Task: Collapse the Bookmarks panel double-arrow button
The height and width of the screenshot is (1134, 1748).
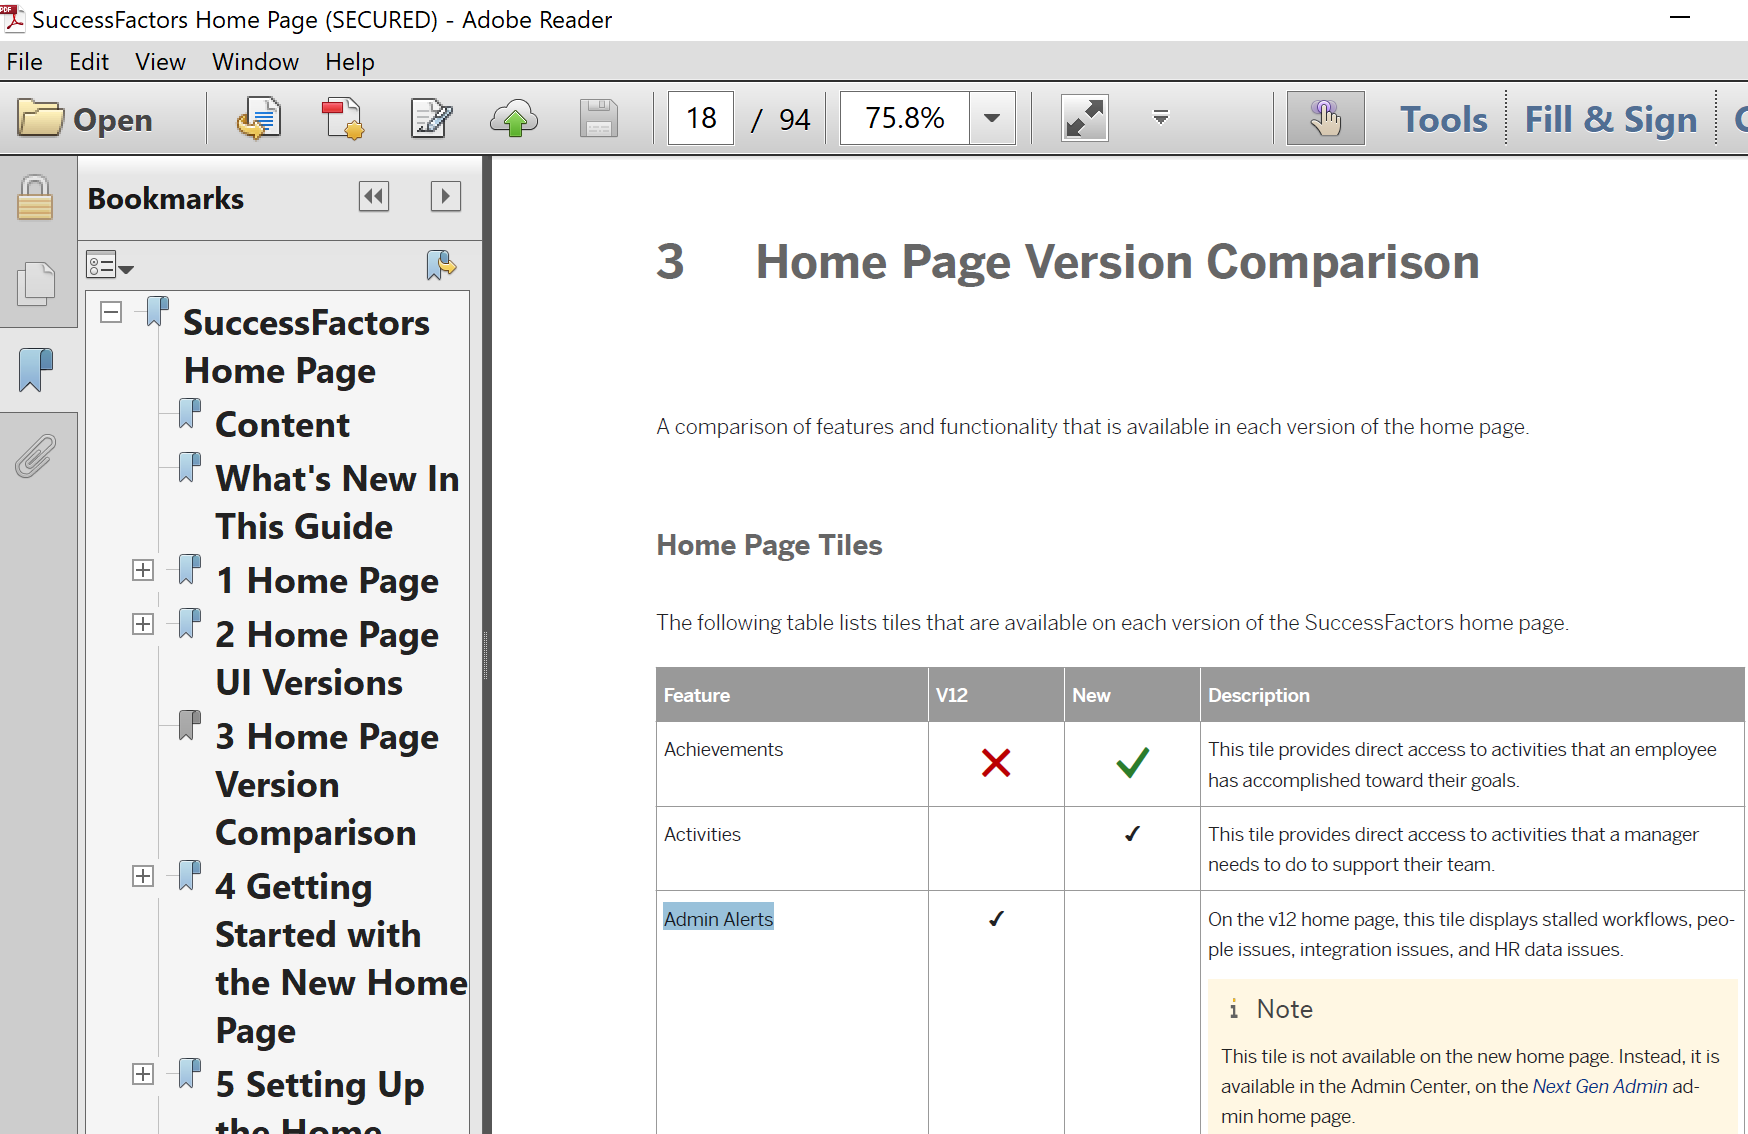Action: 374,197
